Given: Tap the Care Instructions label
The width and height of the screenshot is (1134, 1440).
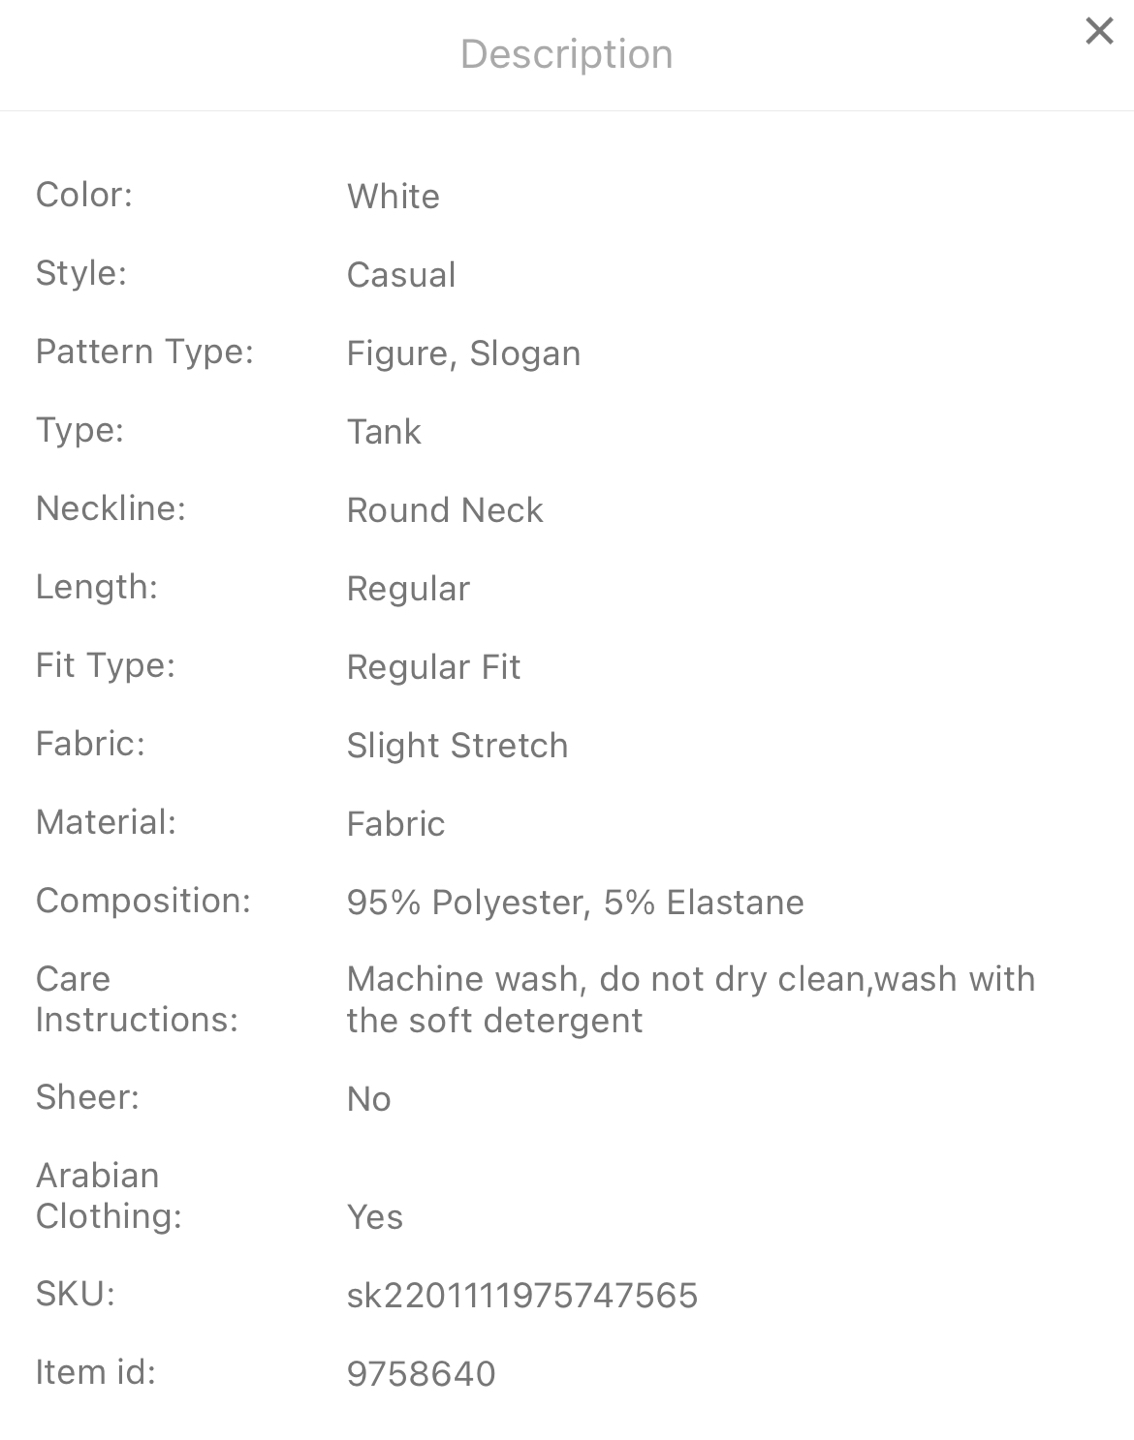Looking at the screenshot, I should point(137,999).
